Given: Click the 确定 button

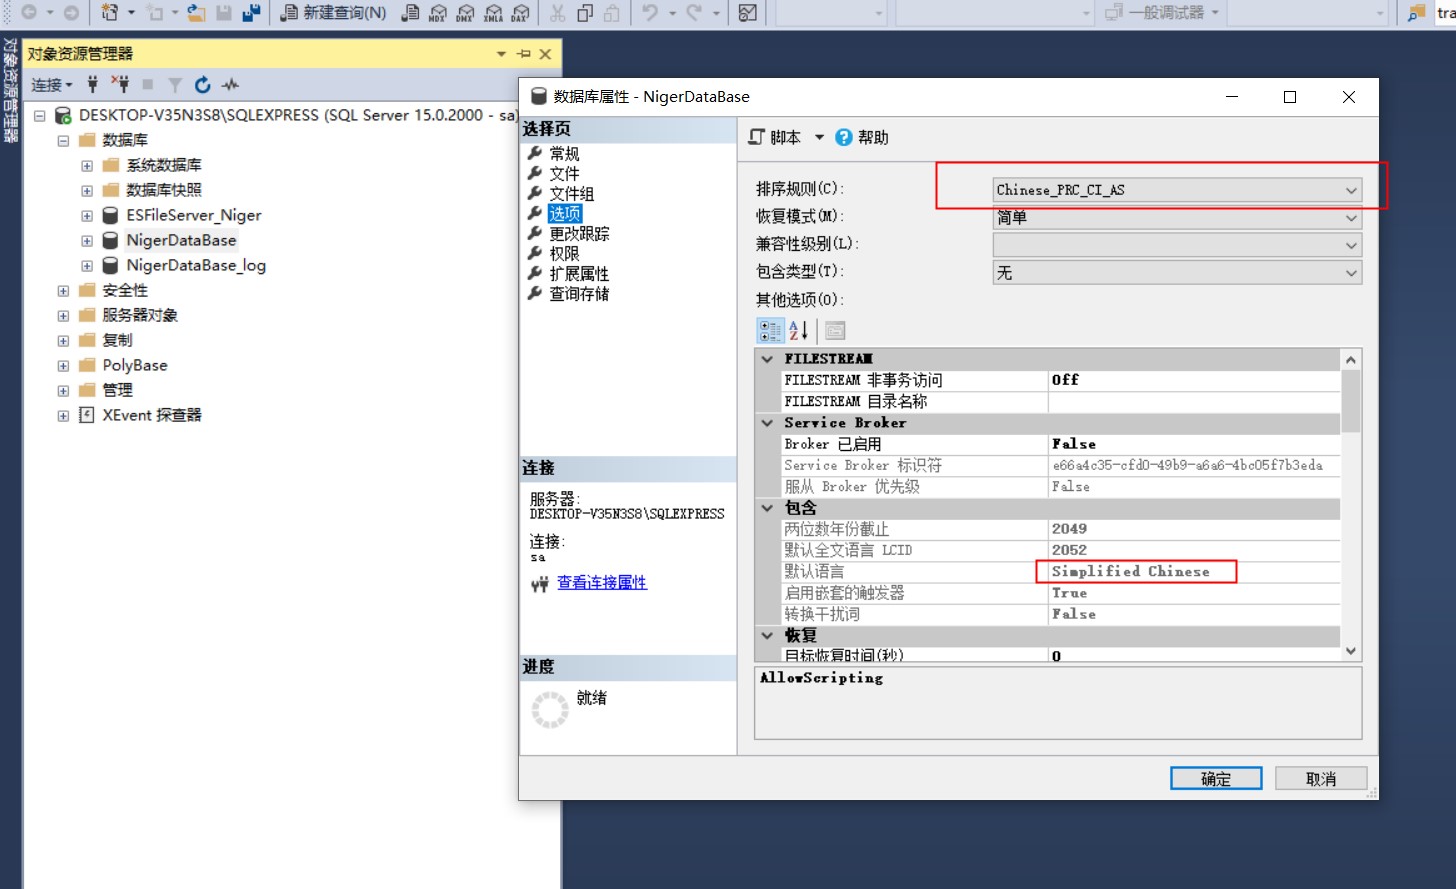Looking at the screenshot, I should [1216, 778].
